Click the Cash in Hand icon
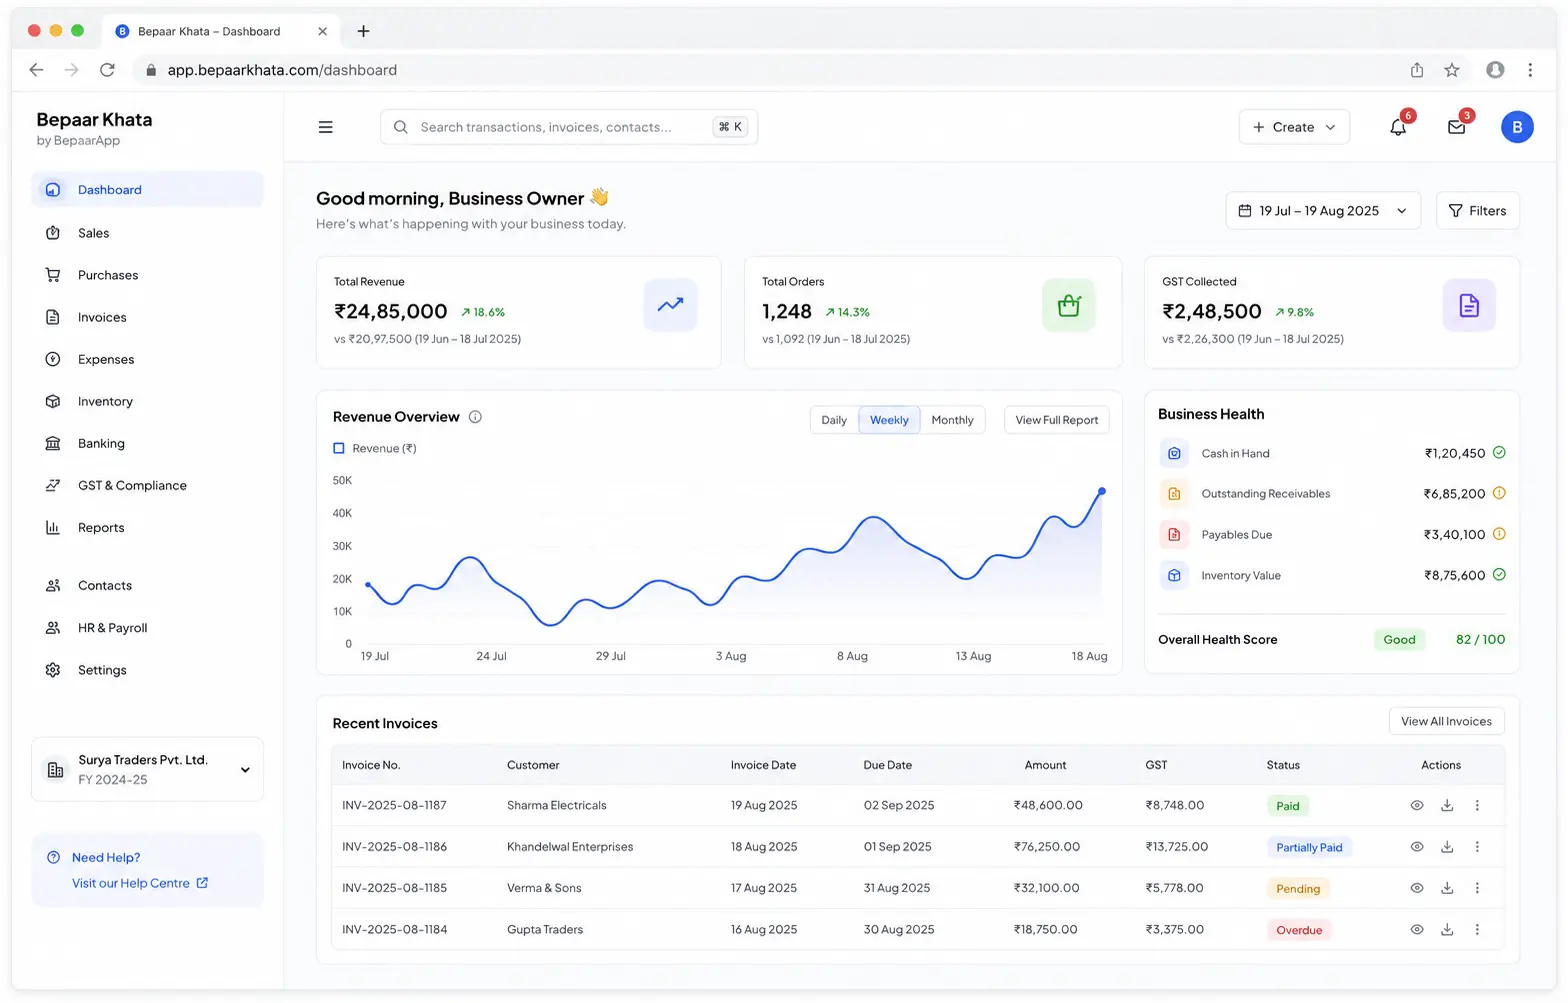This screenshot has height=1003, width=1568. click(1174, 453)
